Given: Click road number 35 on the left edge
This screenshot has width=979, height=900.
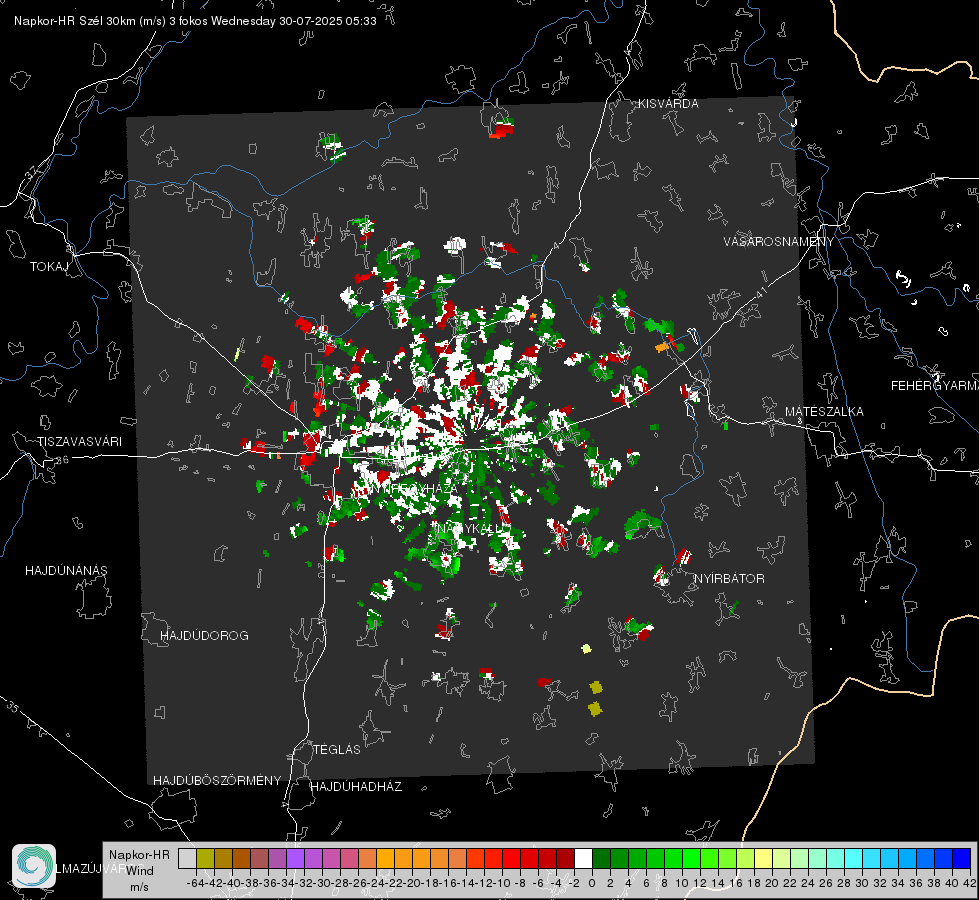Looking at the screenshot, I should click(13, 707).
